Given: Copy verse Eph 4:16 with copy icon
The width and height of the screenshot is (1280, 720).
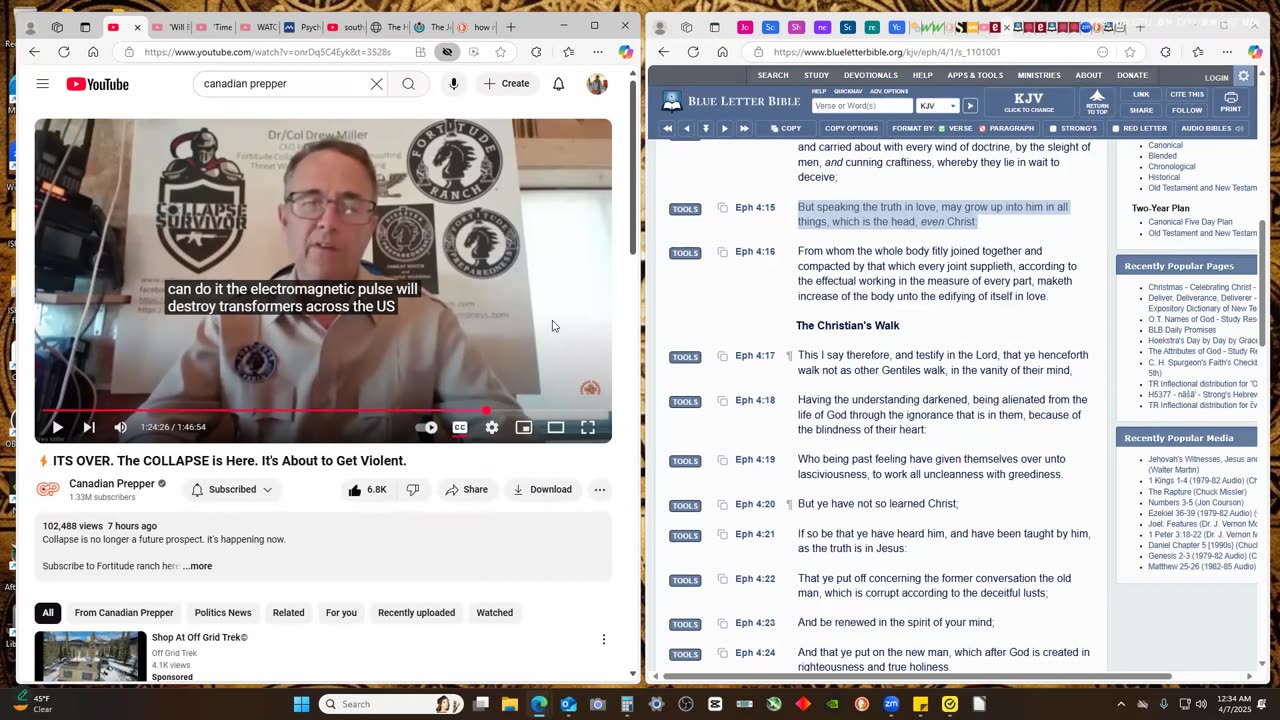Looking at the screenshot, I should (722, 252).
